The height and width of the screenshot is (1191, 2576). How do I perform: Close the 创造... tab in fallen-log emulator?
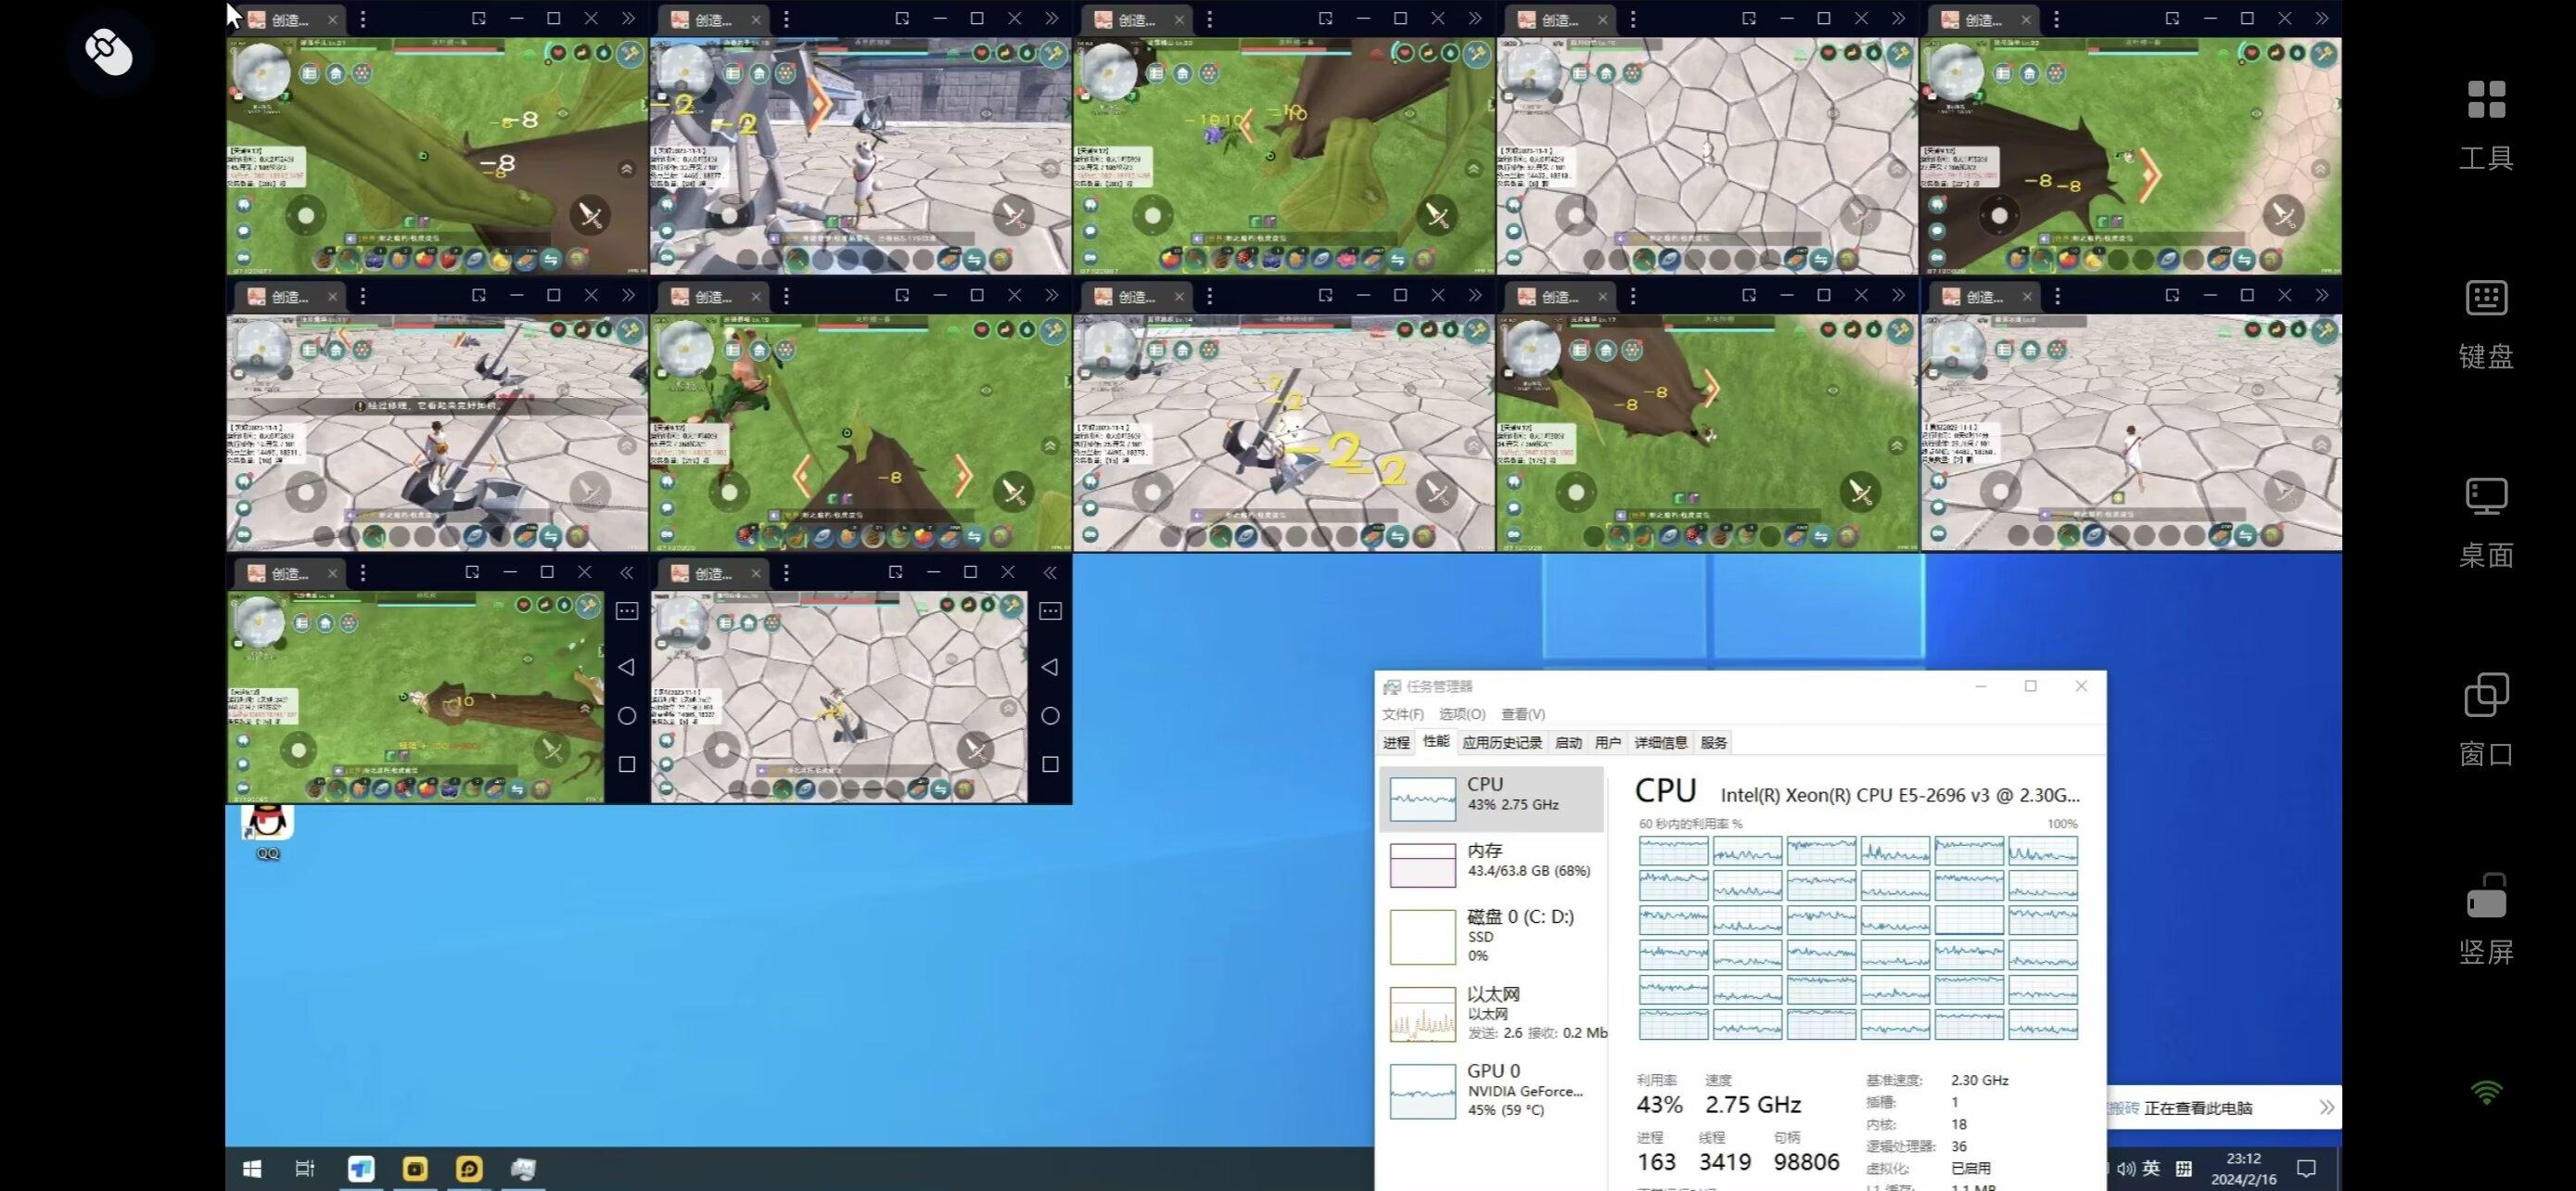coord(332,573)
